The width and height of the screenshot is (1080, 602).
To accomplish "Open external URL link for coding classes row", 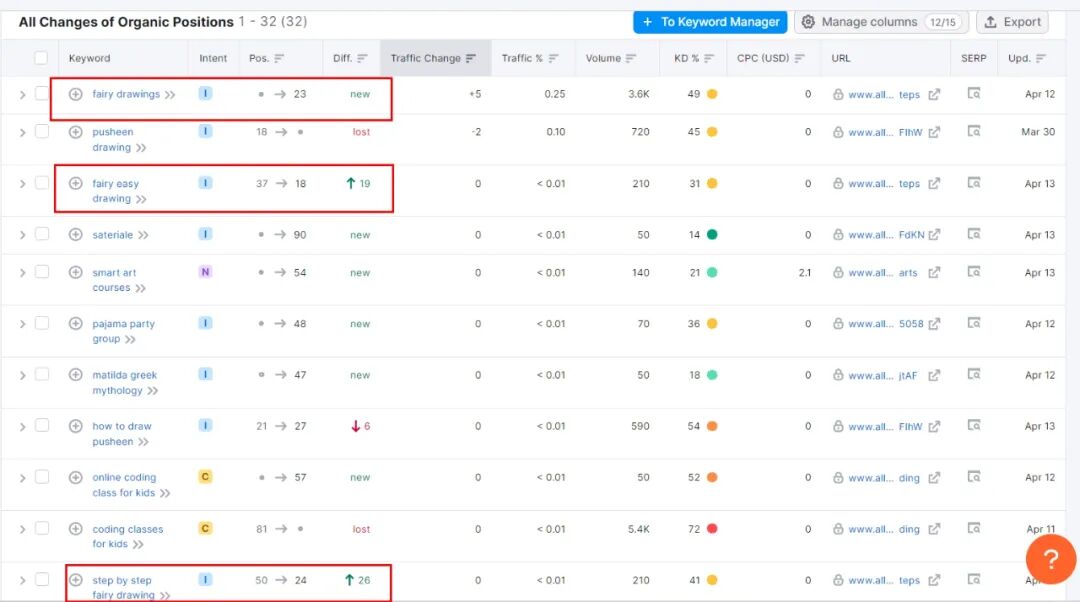I will [934, 529].
